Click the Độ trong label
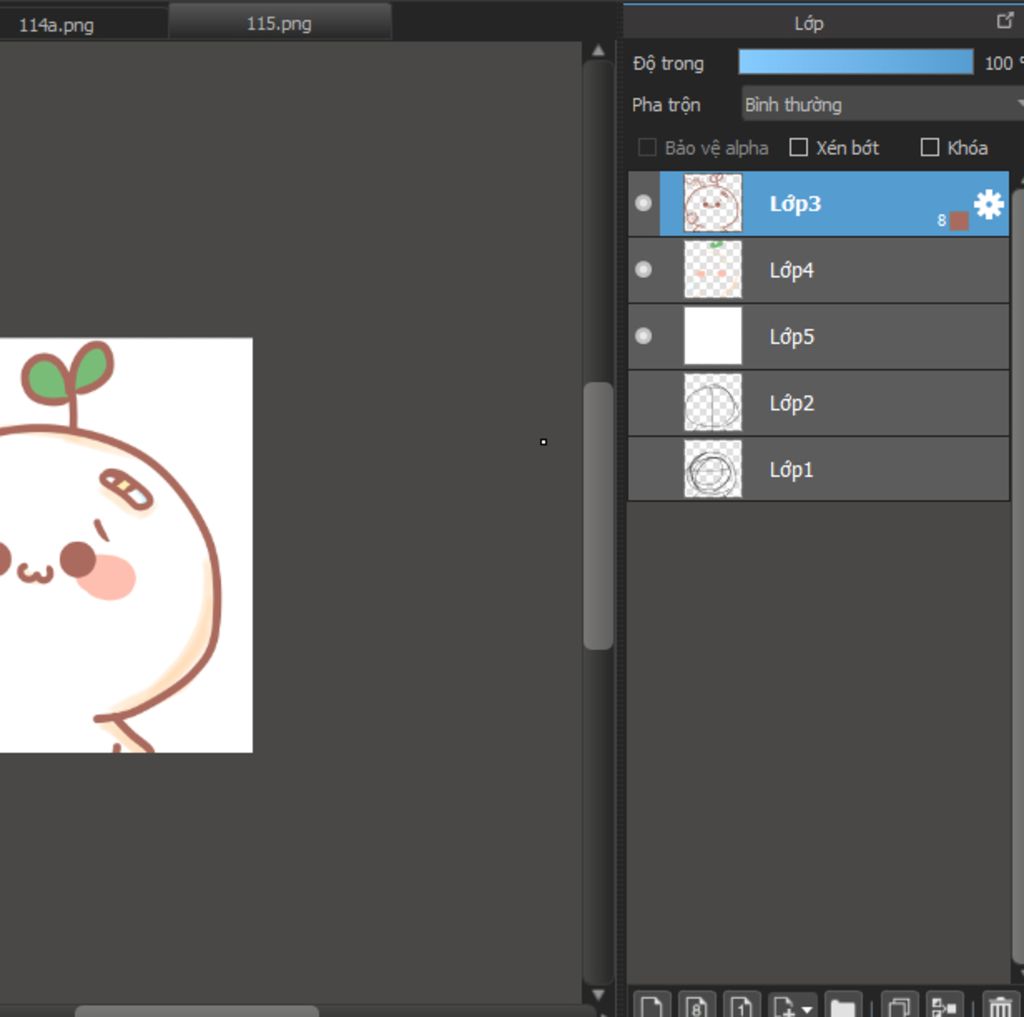 pos(668,63)
